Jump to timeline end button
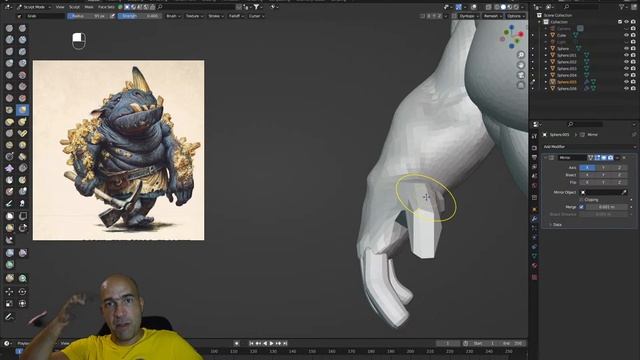 coord(285,343)
